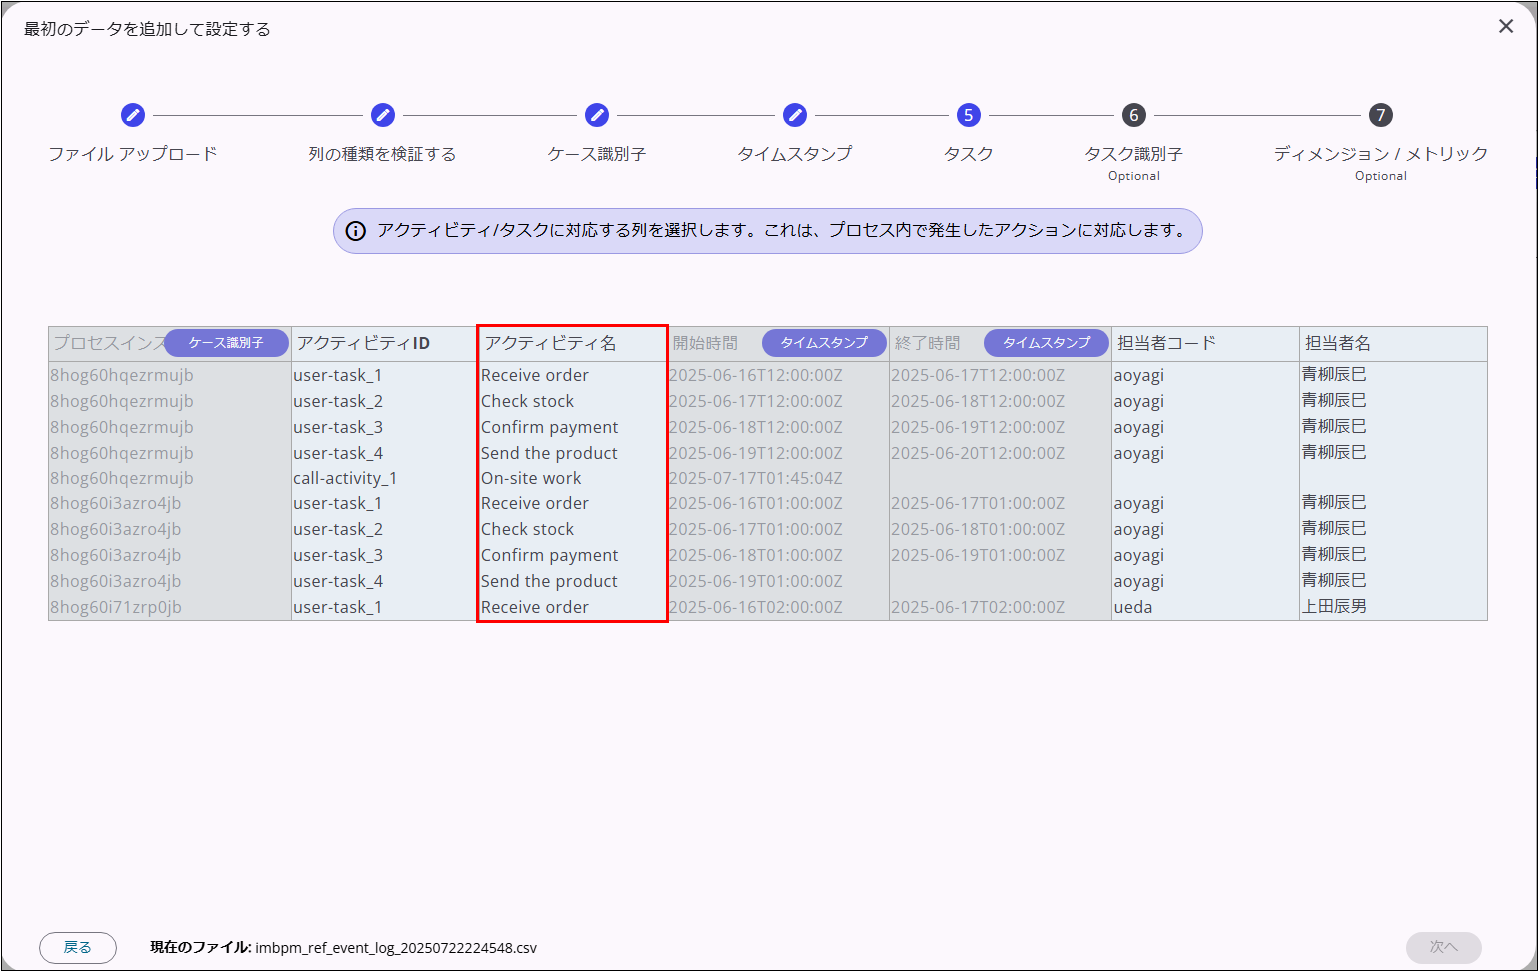The height and width of the screenshot is (971, 1538).
Task: Click the ファイル アップロード step pencil icon
Action: click(133, 115)
